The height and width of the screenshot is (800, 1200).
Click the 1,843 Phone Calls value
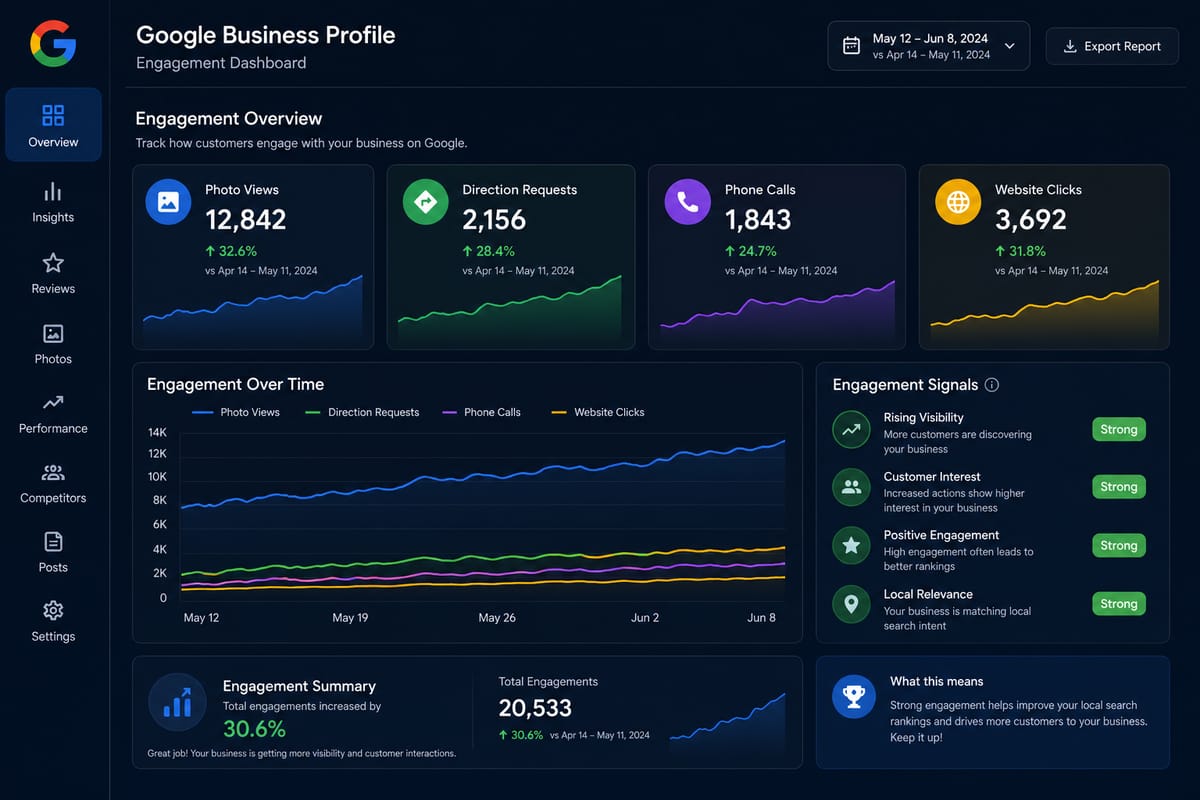[758, 220]
